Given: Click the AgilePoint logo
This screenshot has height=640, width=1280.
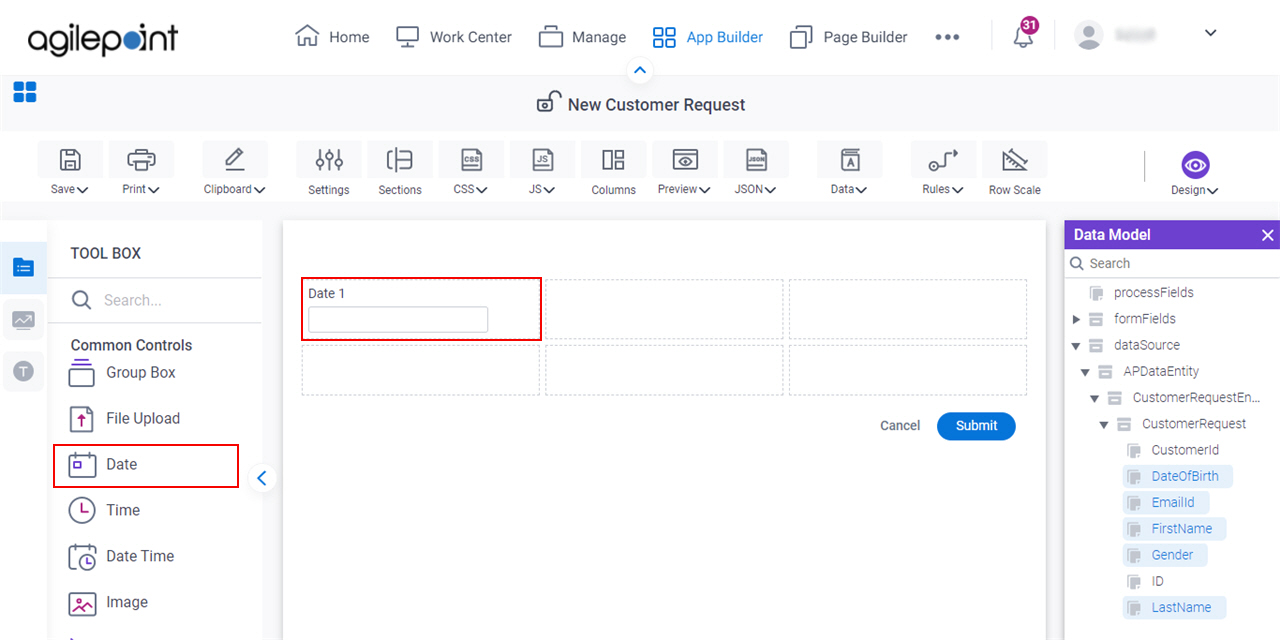Looking at the screenshot, I should click(x=103, y=38).
